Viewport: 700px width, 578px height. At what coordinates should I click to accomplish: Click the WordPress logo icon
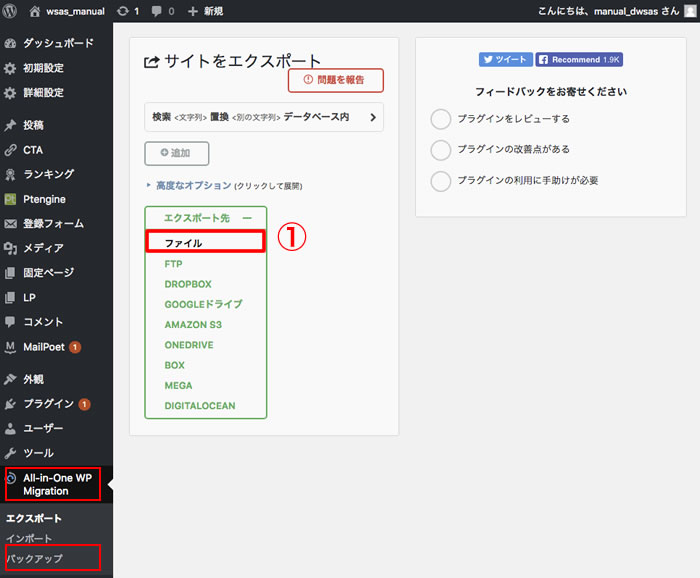[x=11, y=11]
